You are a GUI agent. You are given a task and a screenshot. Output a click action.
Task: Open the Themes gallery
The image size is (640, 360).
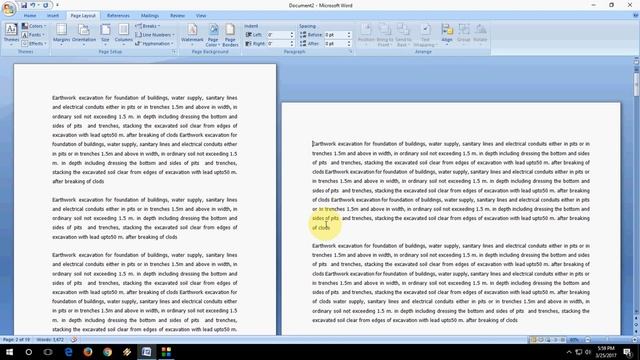(11, 35)
